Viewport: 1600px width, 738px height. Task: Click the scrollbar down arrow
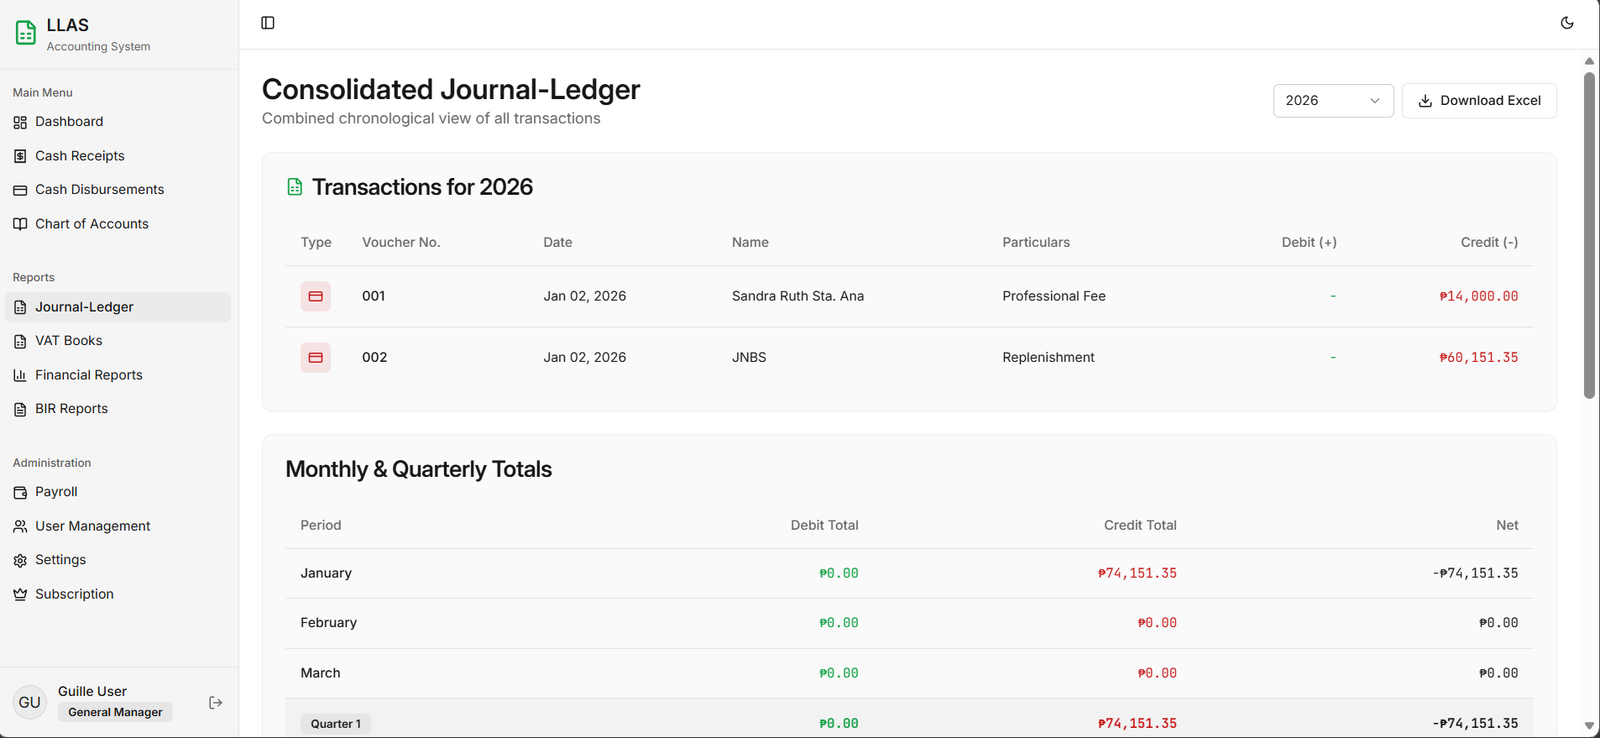1589,726
